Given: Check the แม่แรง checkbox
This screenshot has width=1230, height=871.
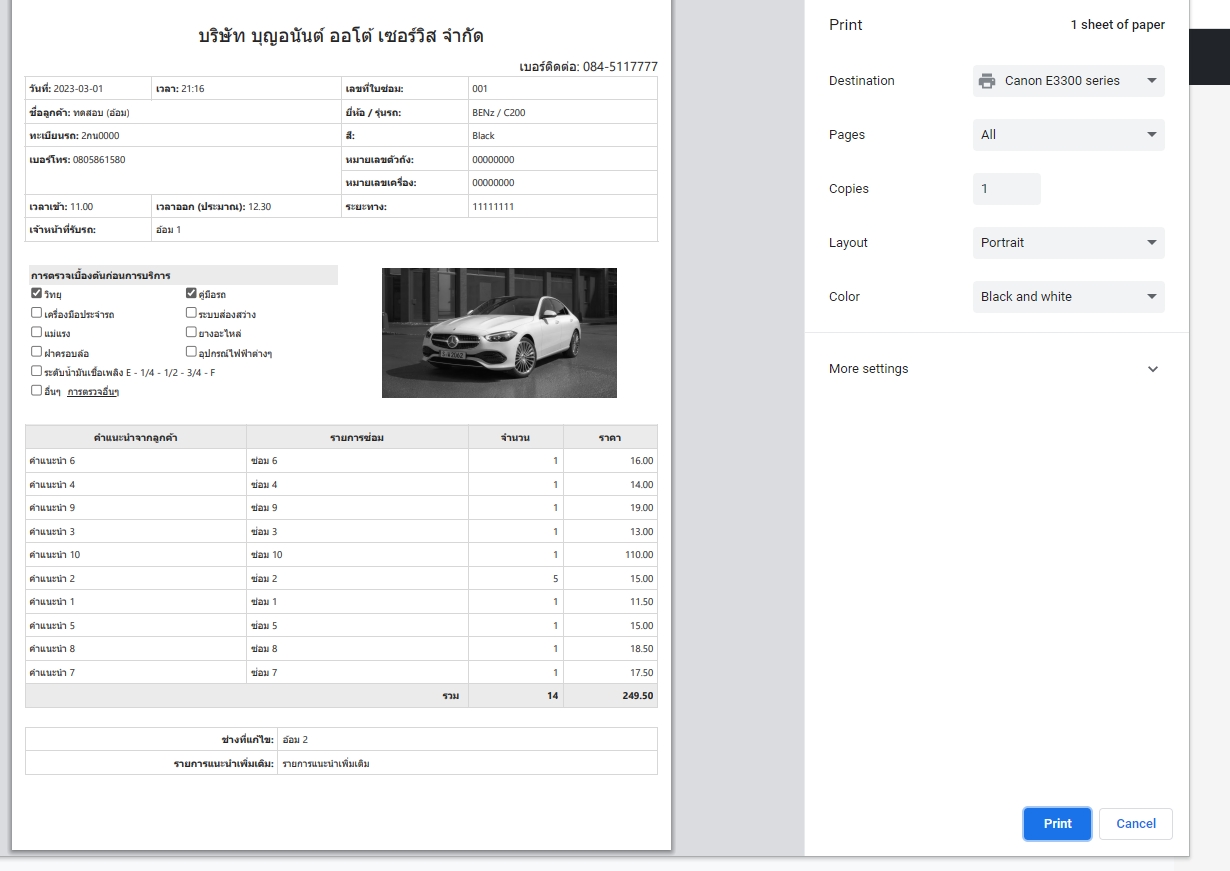Looking at the screenshot, I should point(37,332).
